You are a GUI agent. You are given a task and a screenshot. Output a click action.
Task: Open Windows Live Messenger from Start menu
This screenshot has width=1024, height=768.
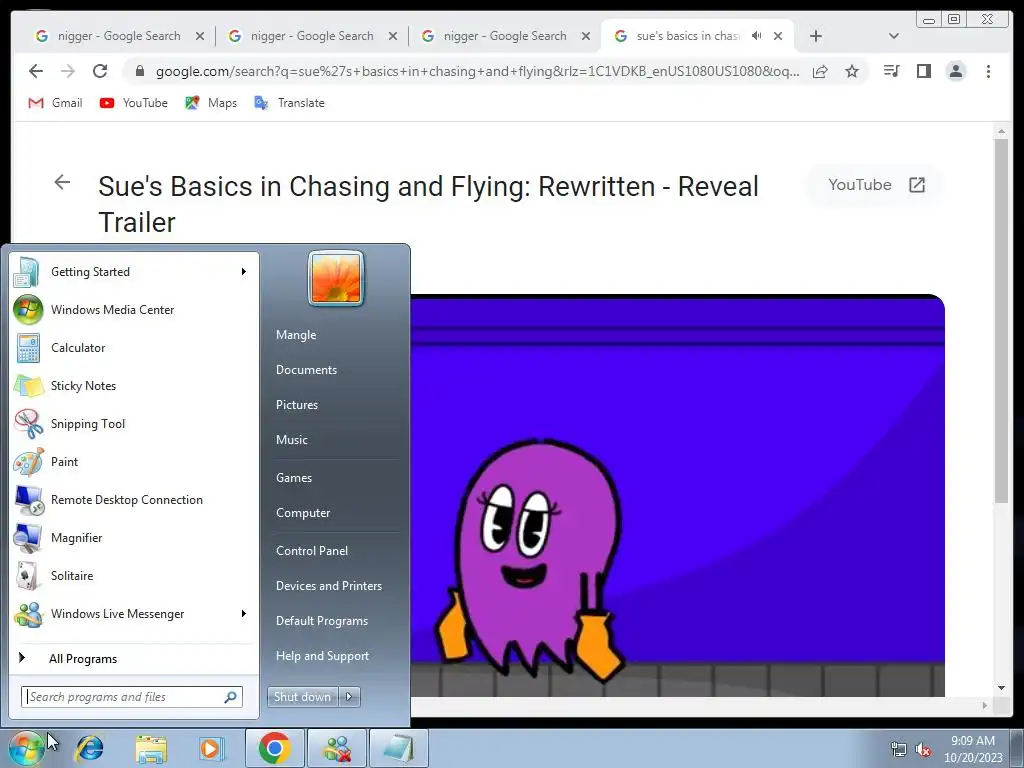pyautogui.click(x=134, y=613)
